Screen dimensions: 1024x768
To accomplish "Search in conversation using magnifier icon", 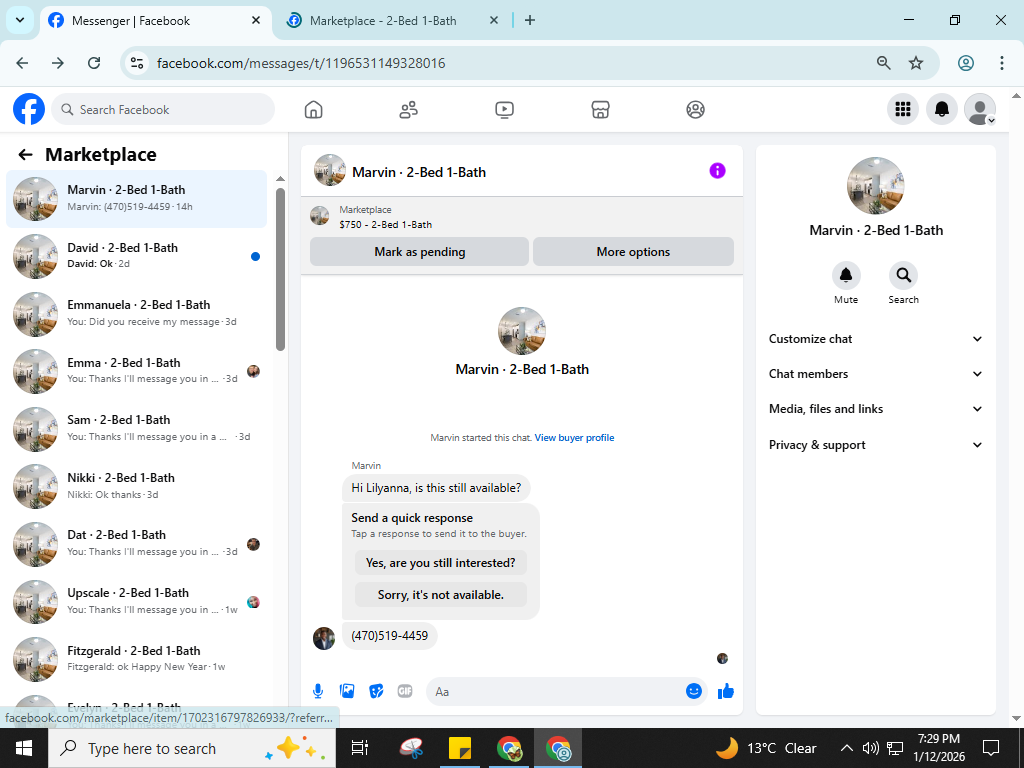I will point(903,276).
